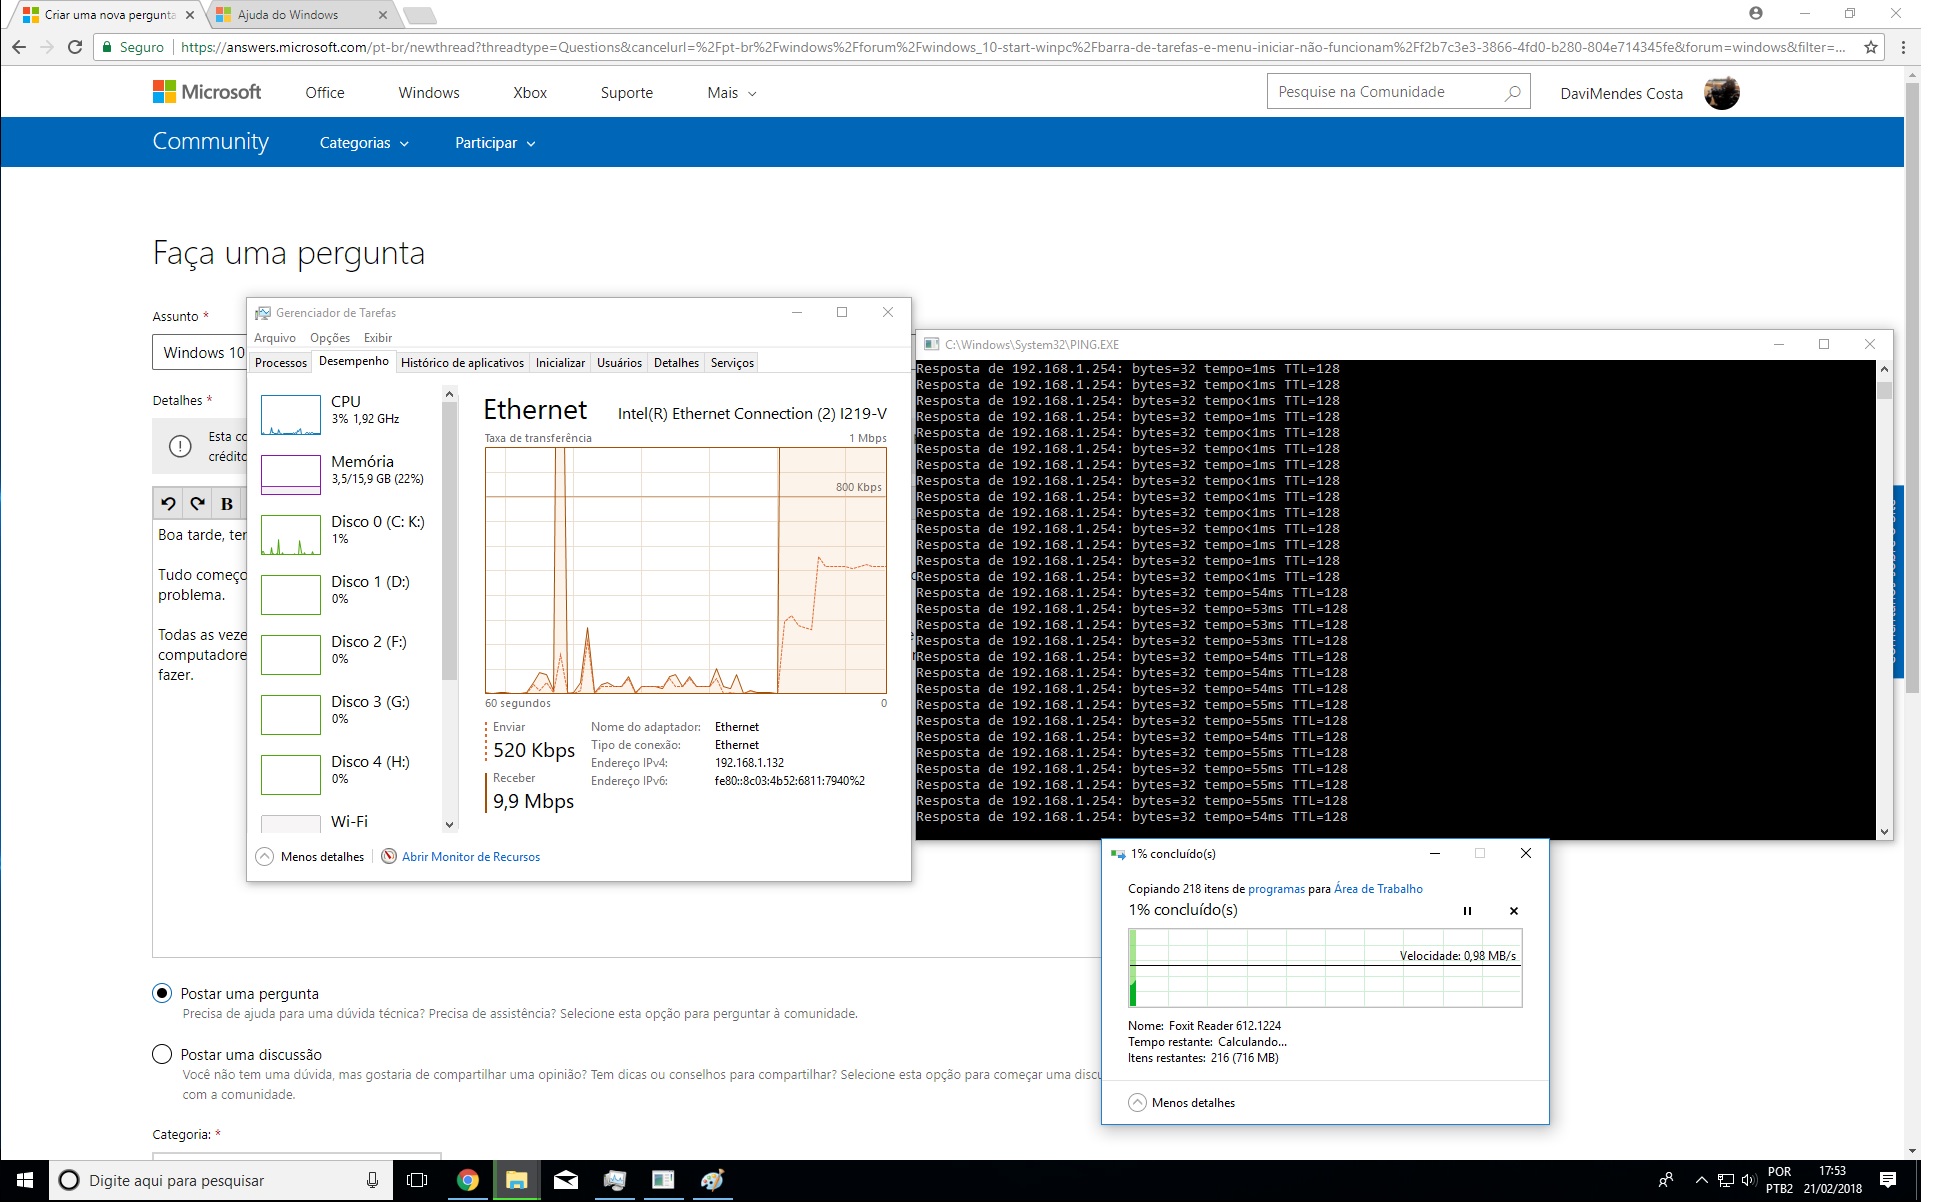Viewport: 1936px width, 1202px height.
Task: Open Task View on the taskbar
Action: click(417, 1180)
